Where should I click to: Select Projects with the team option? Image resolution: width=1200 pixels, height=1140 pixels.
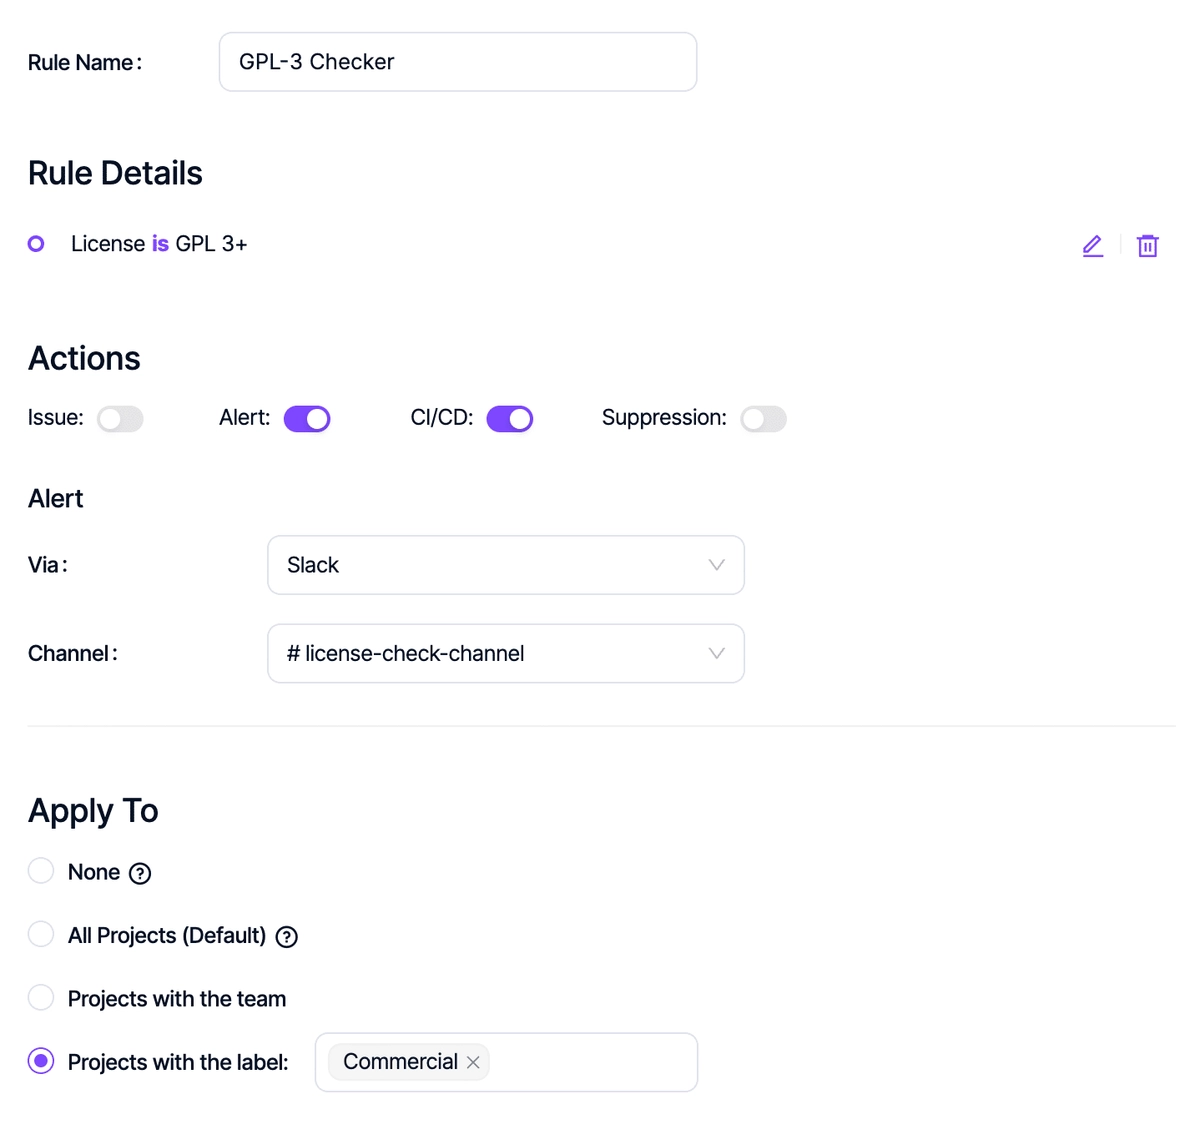pos(41,998)
